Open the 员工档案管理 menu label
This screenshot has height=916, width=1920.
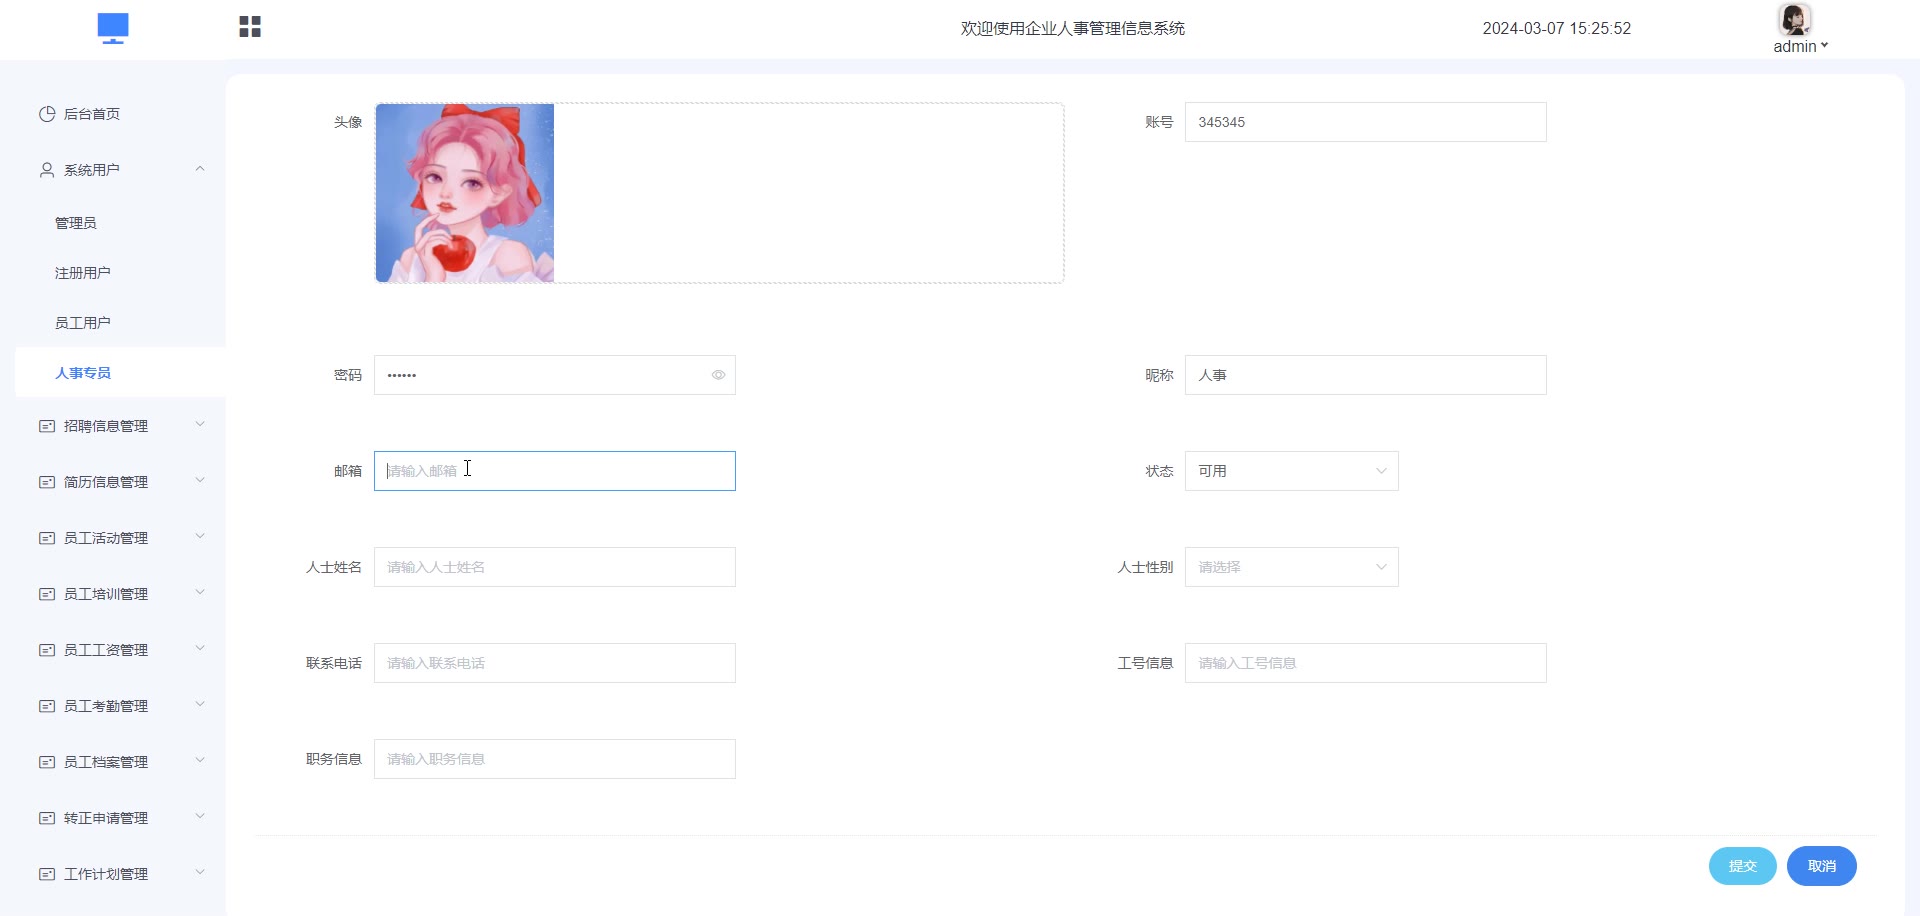106,762
